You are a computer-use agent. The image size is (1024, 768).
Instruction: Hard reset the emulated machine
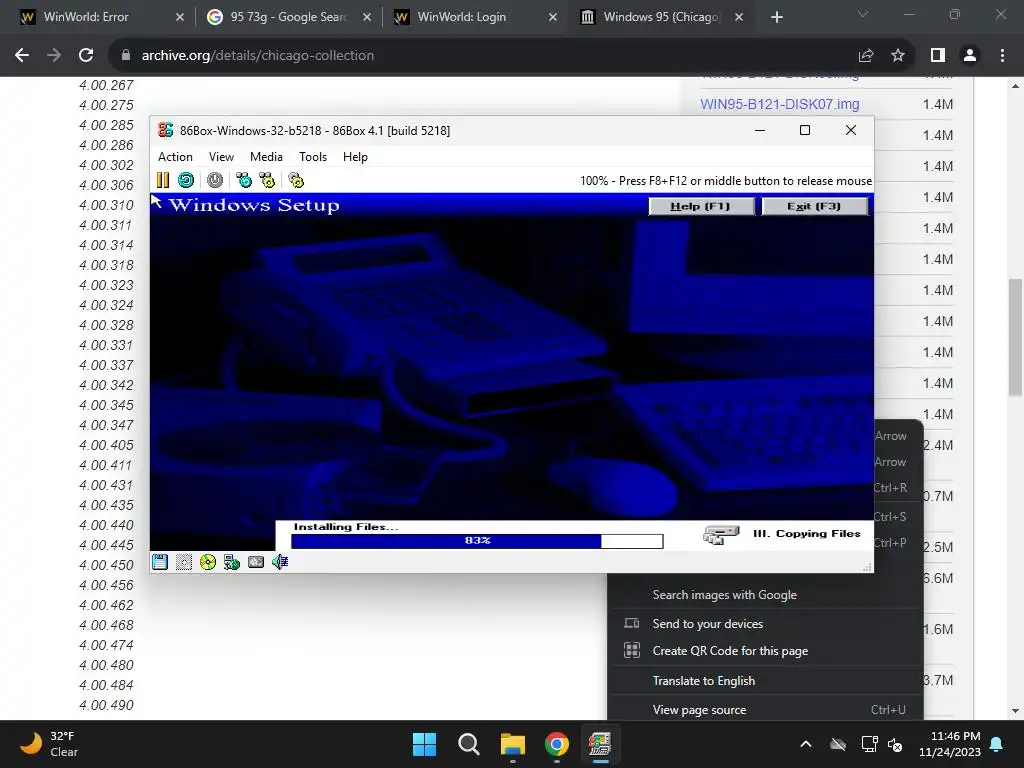coord(186,180)
